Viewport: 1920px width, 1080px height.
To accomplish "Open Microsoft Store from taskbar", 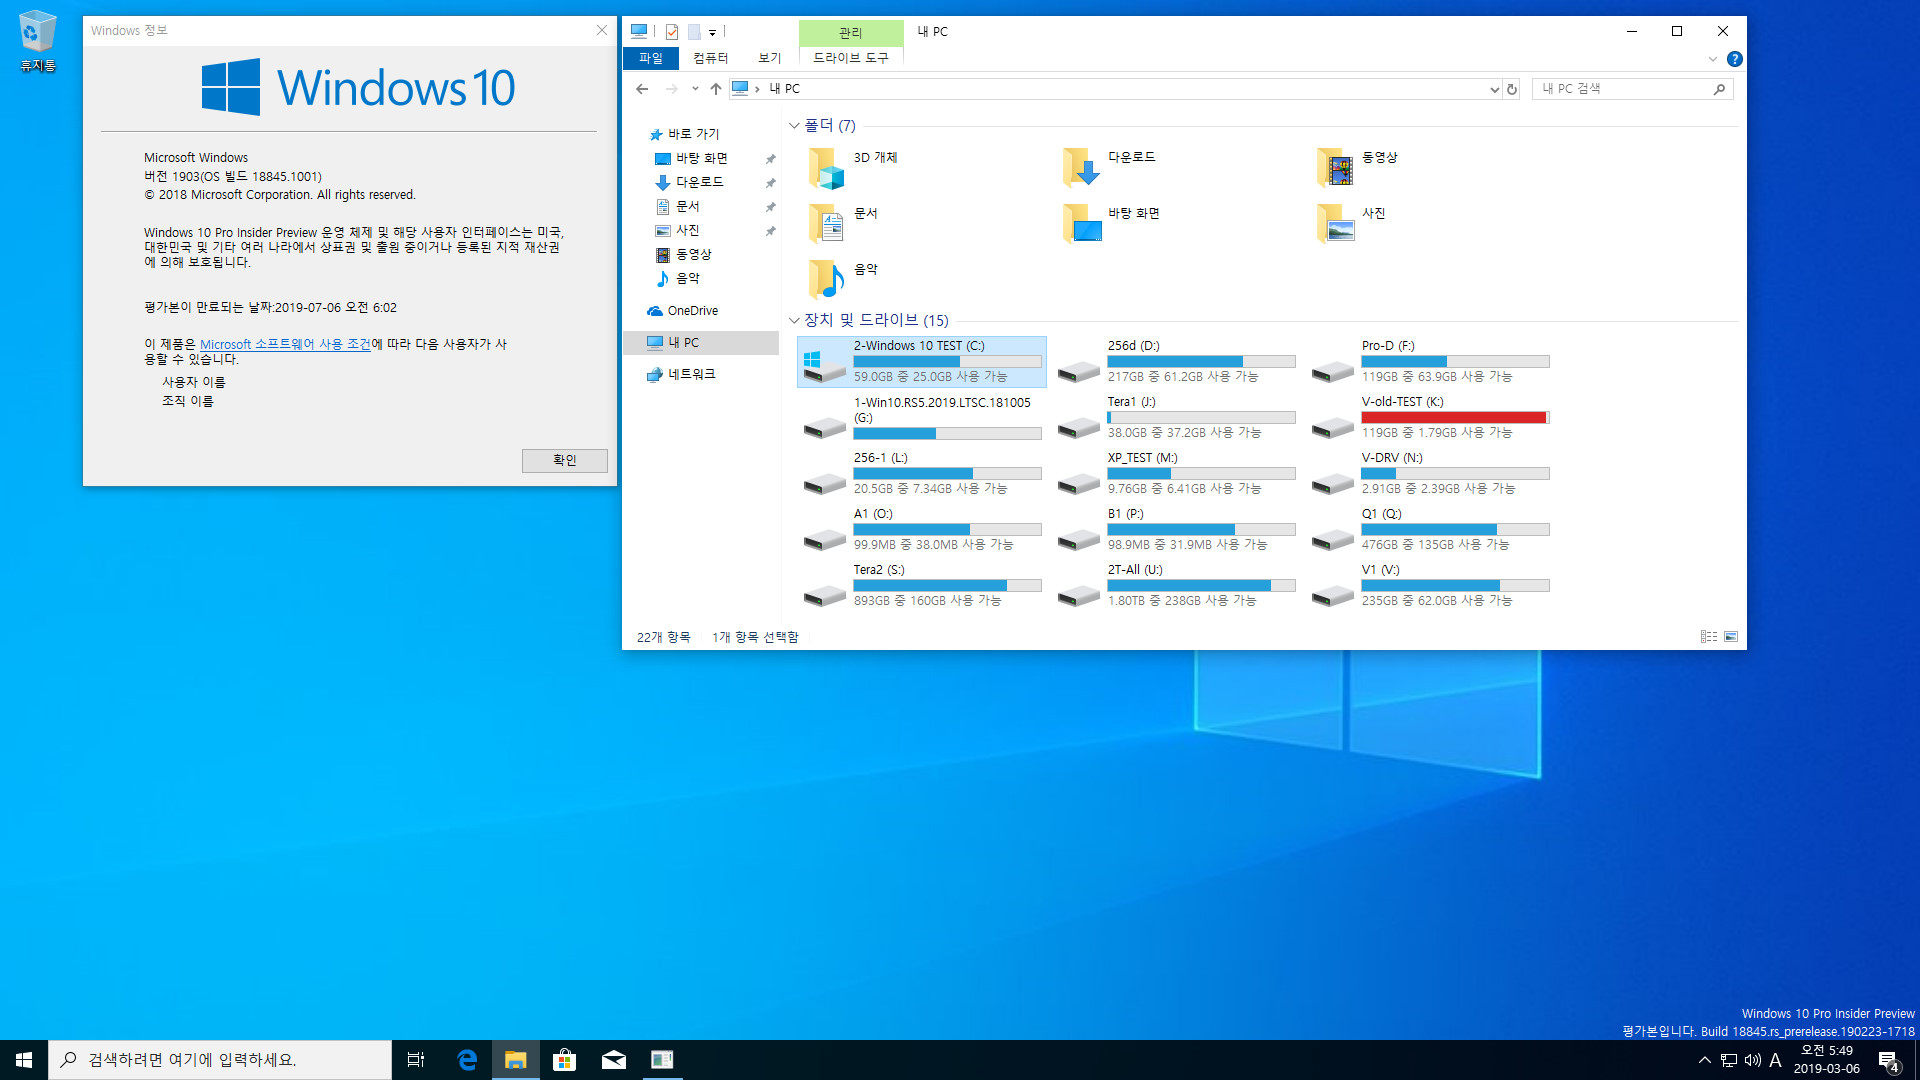I will coord(565,1060).
